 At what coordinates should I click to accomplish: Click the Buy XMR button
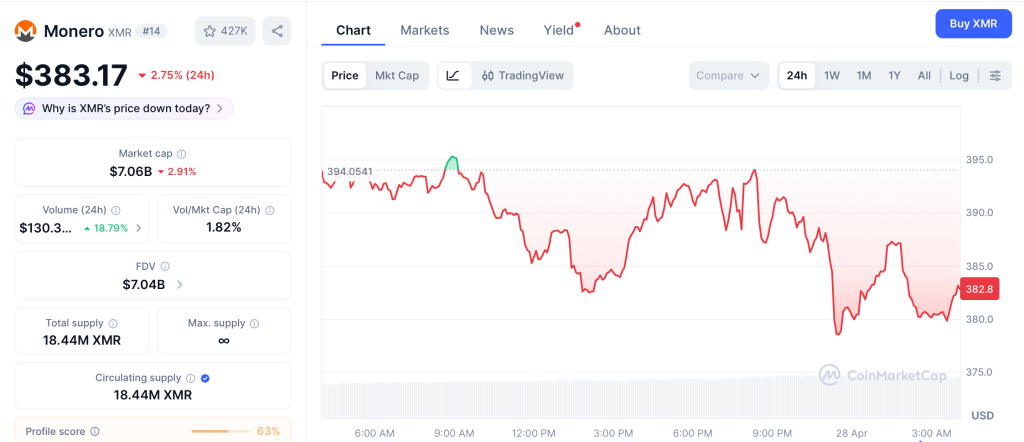pos(973,24)
